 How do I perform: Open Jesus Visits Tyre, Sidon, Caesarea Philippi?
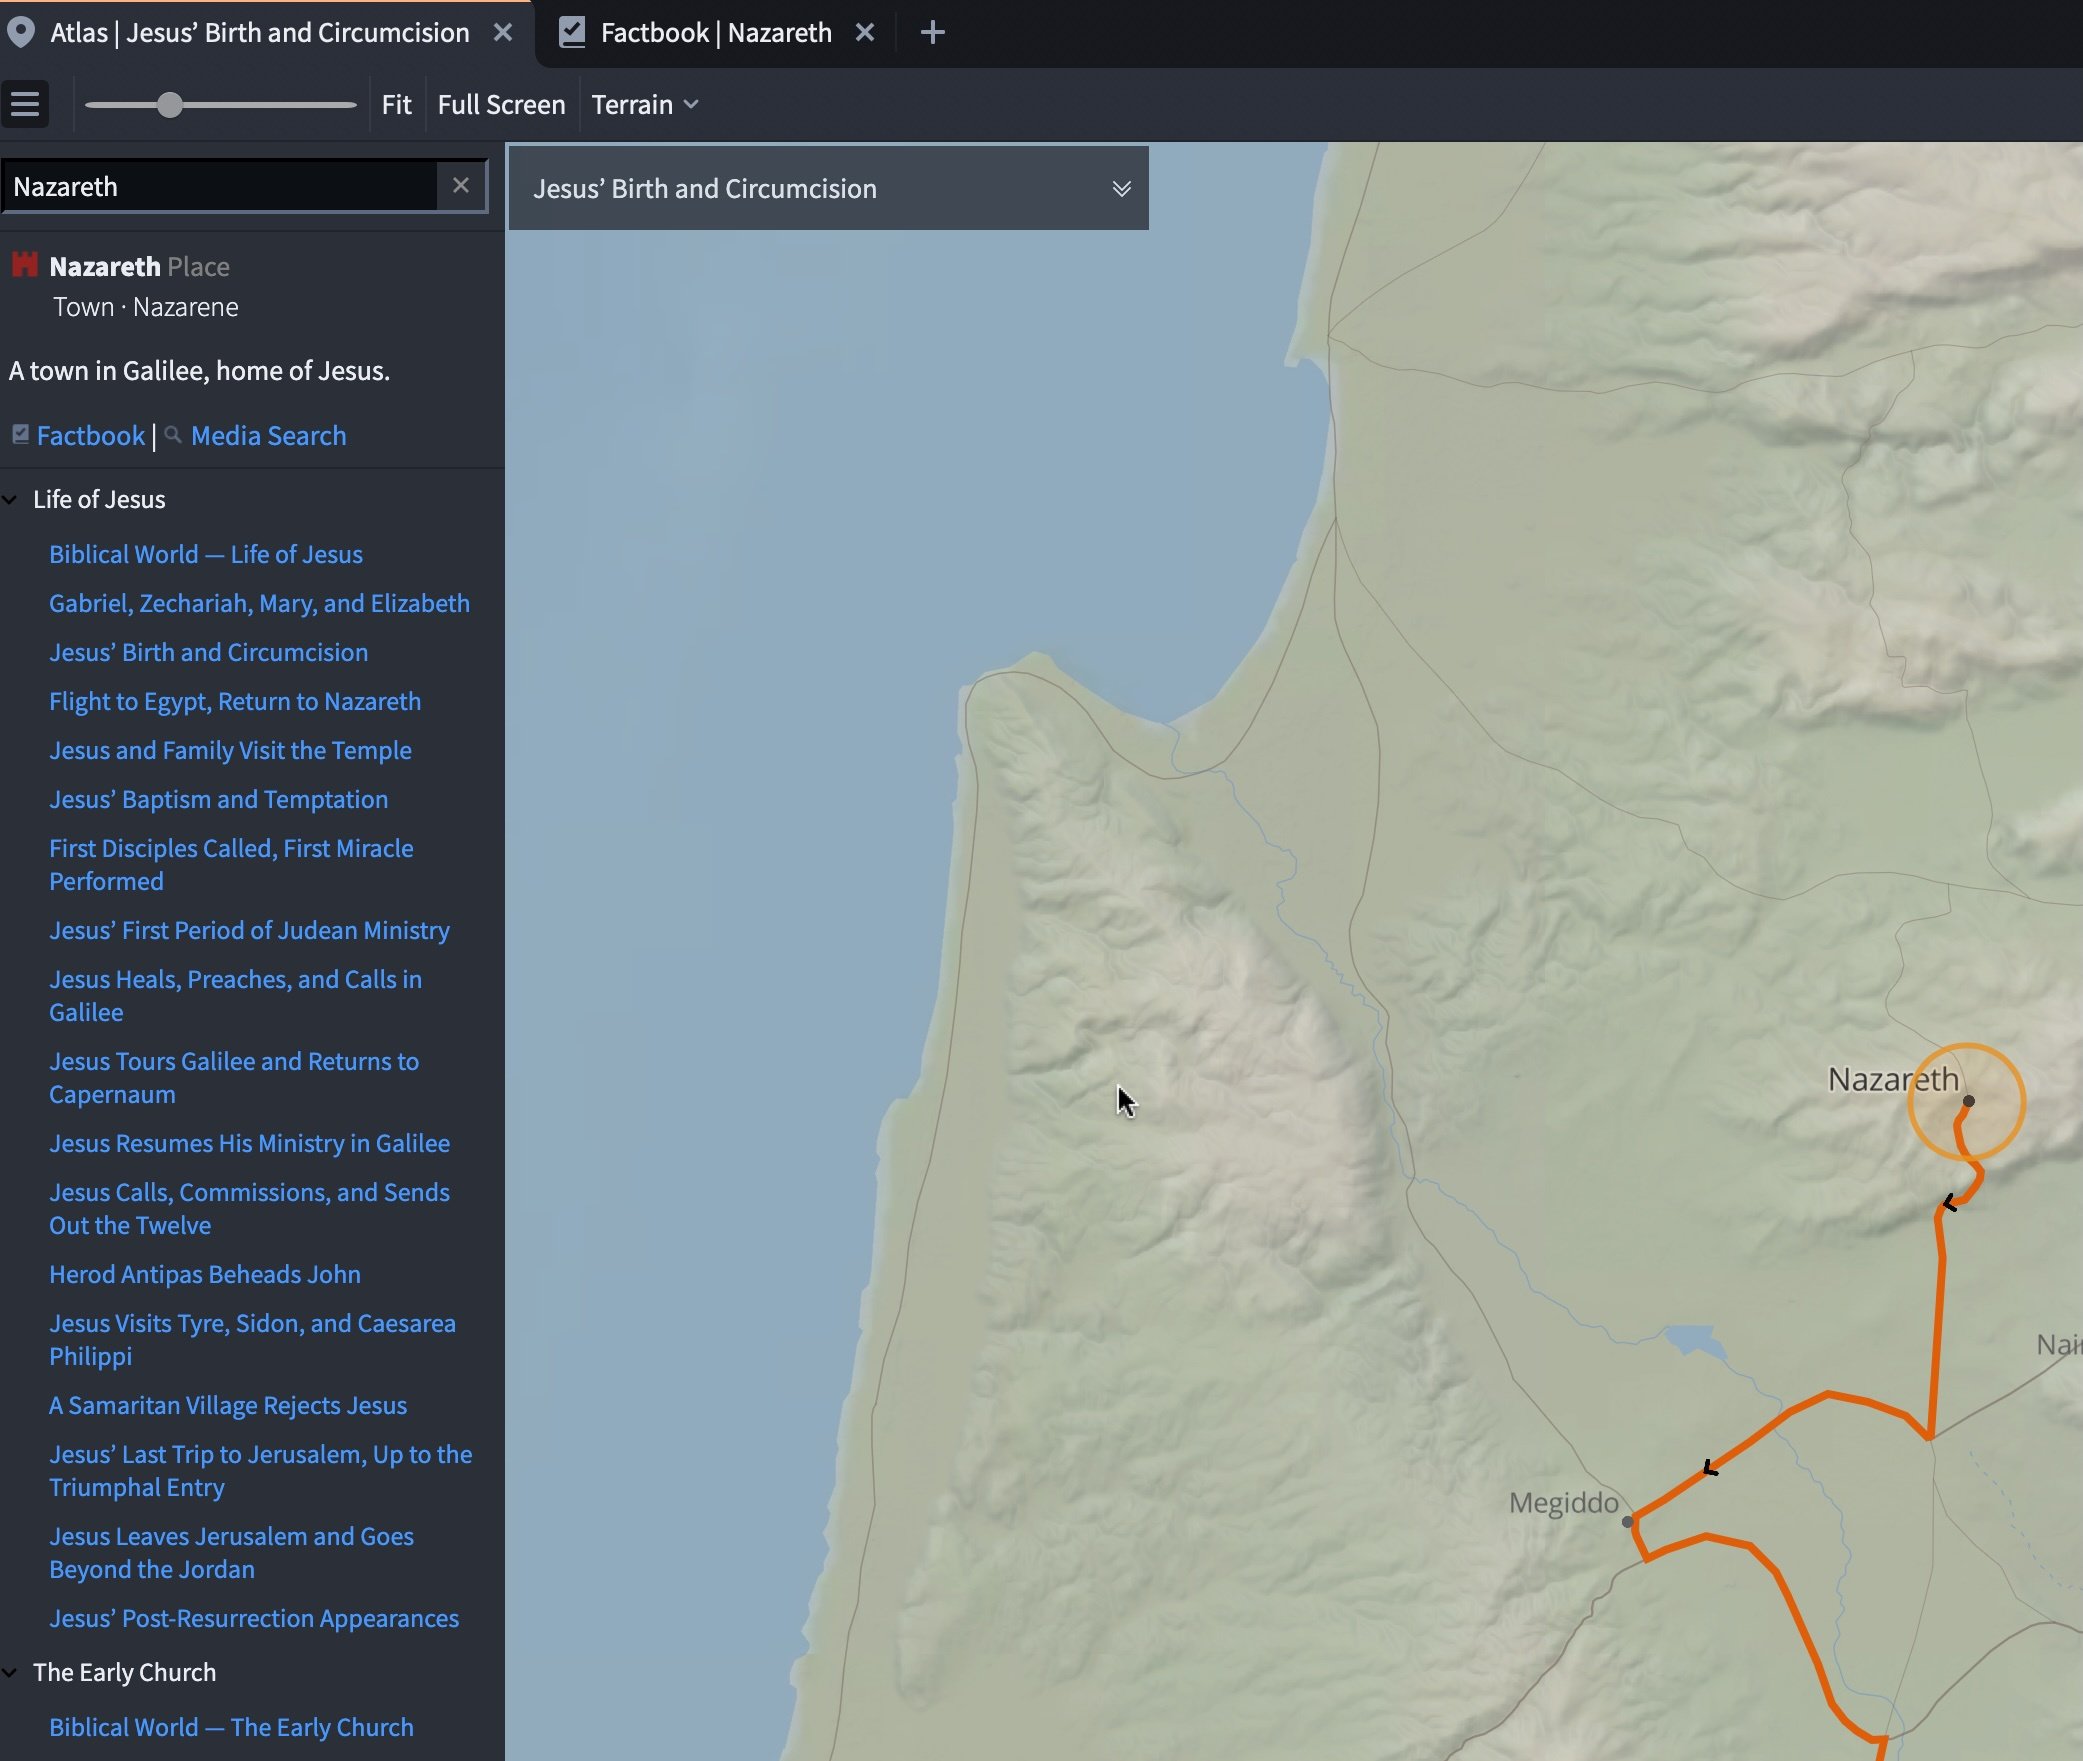click(x=252, y=1339)
